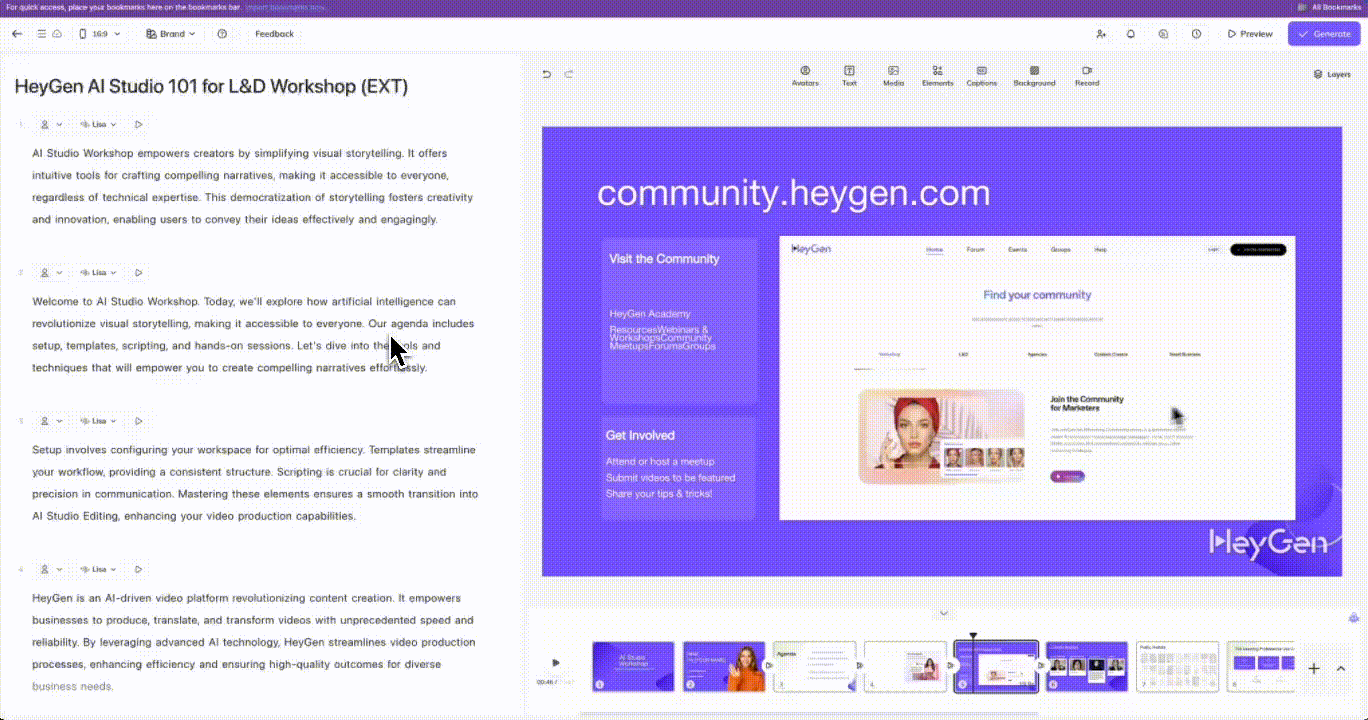Image resolution: width=1368 pixels, height=720 pixels.
Task: Open the Elements tool
Action: pos(937,76)
